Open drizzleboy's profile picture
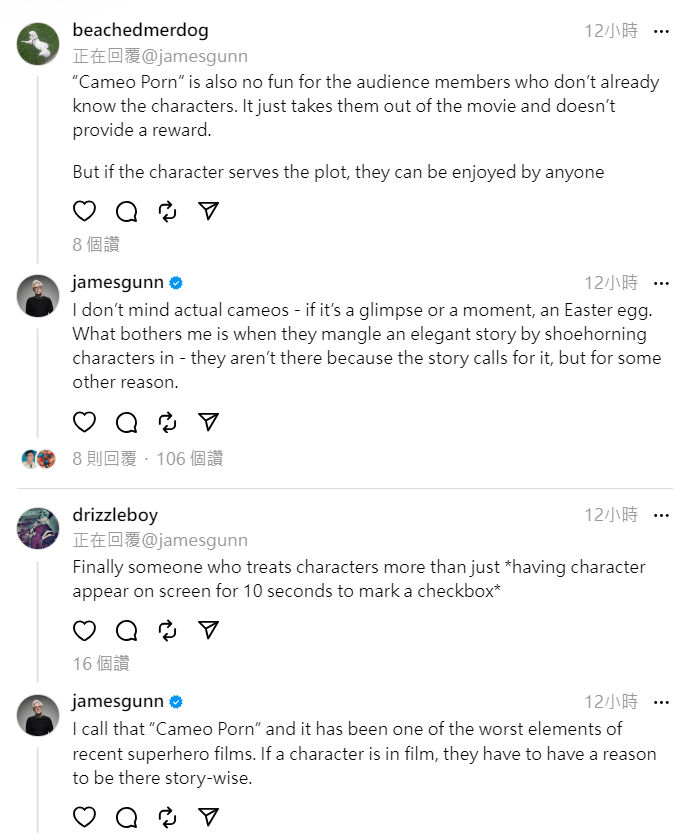 [38, 528]
